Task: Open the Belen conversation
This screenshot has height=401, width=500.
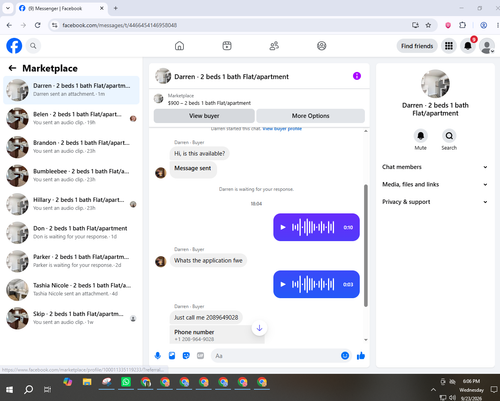Action: coord(71,118)
